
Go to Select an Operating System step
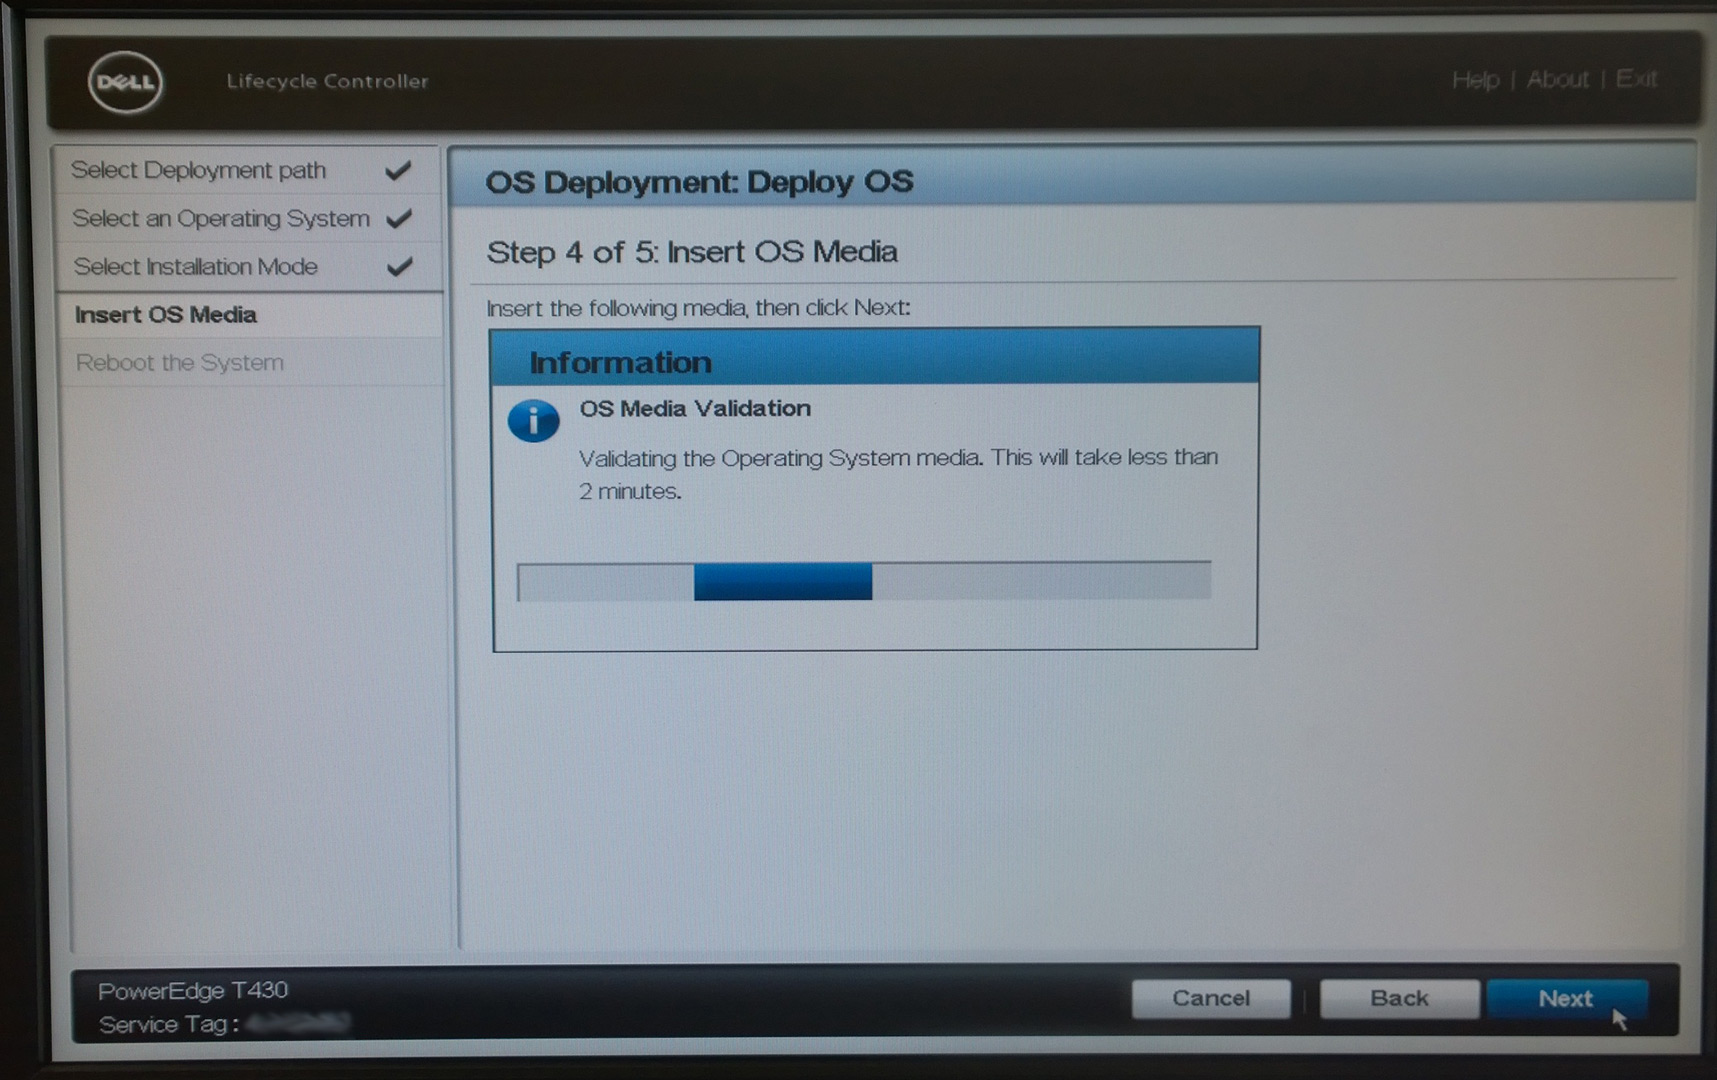(247, 218)
